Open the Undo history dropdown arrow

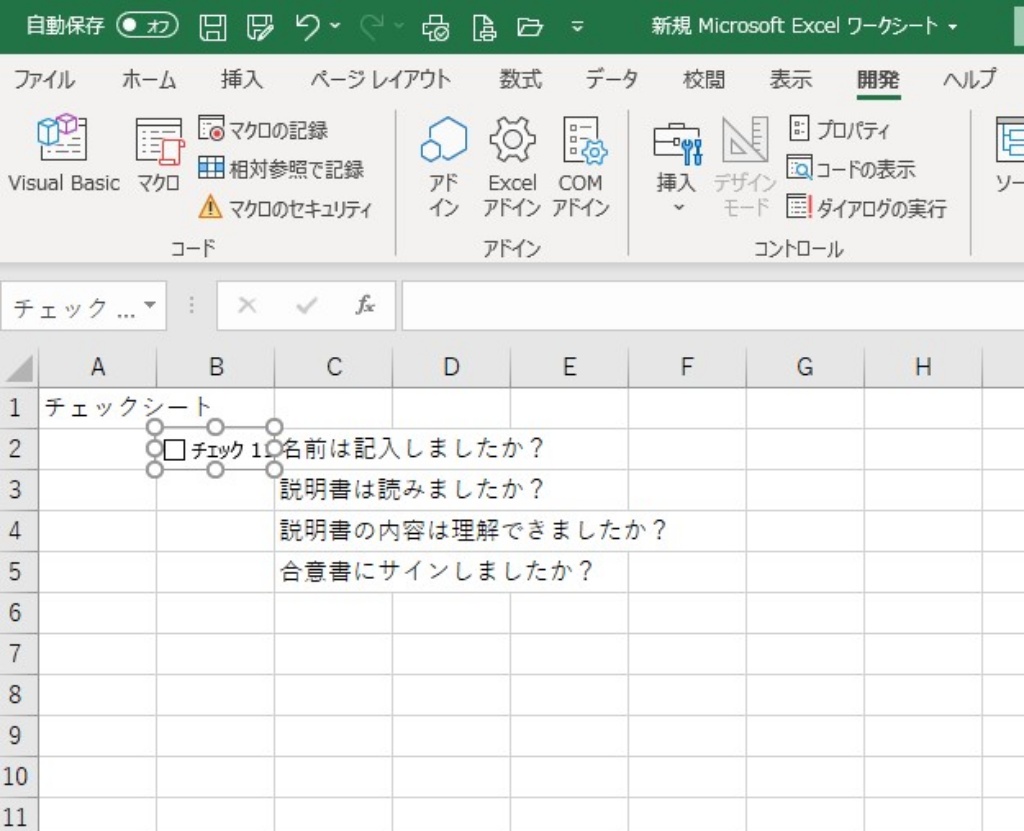[336, 26]
